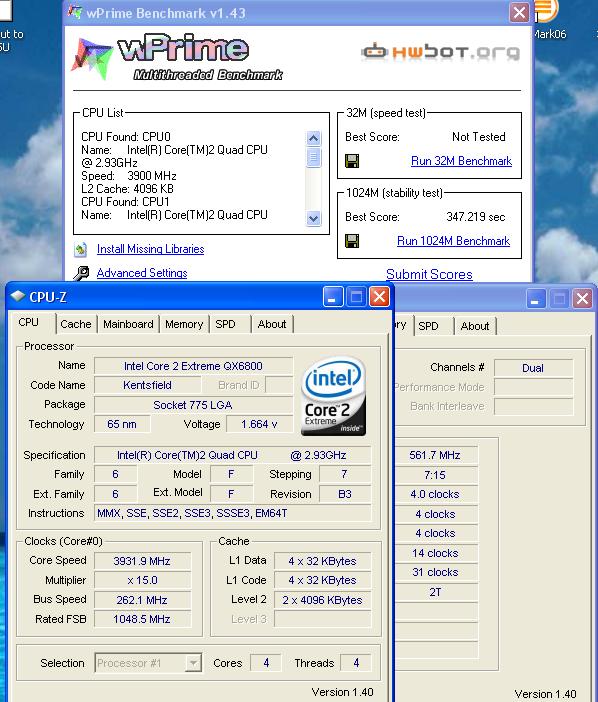Click the Core Speed value 3931.9 MHz
The width and height of the screenshot is (598, 702).
(x=142, y=561)
